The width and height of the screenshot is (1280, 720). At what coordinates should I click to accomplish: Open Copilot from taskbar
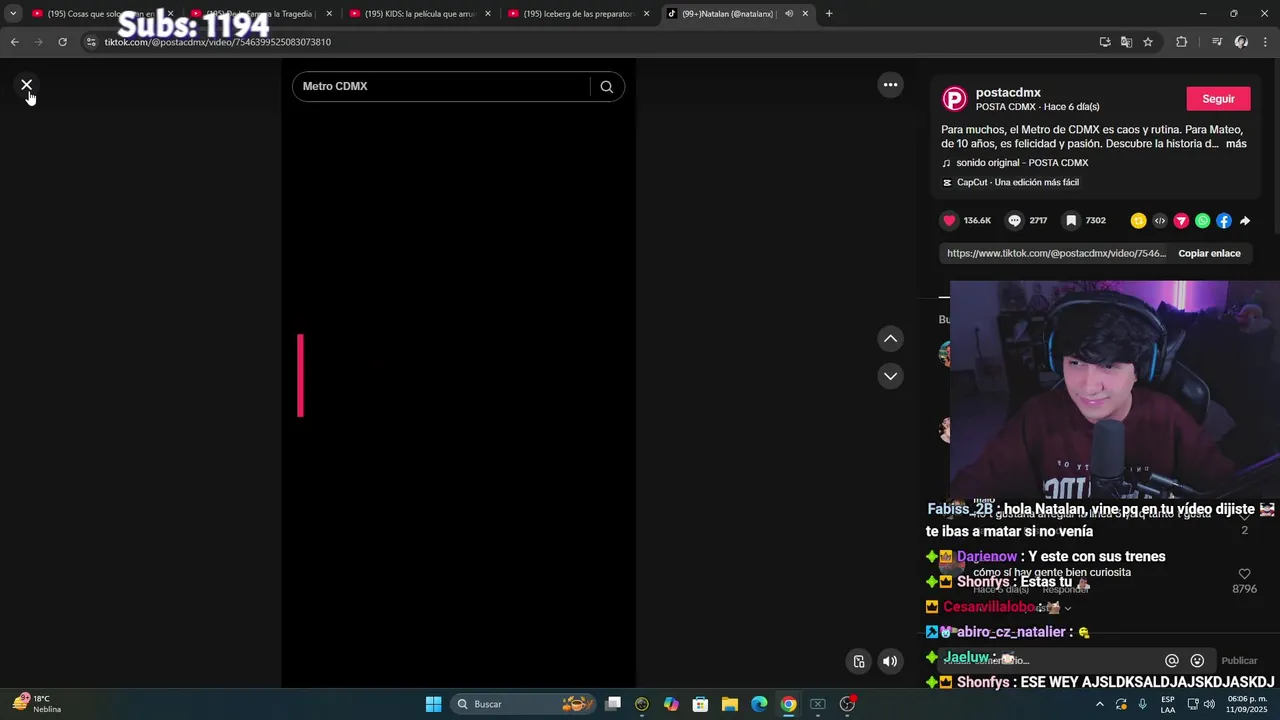coord(671,704)
